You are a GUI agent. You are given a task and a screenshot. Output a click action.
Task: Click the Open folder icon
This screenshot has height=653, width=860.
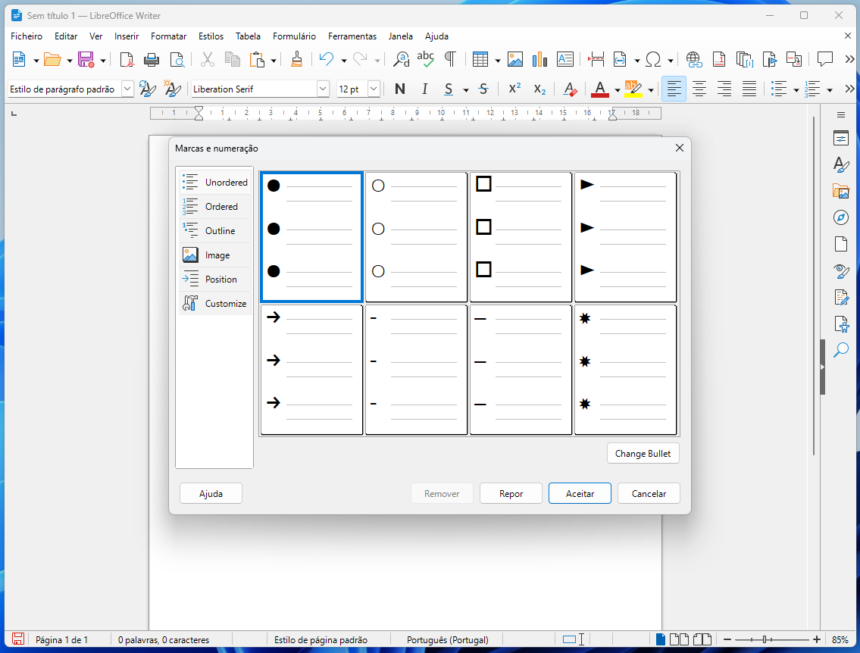point(52,59)
